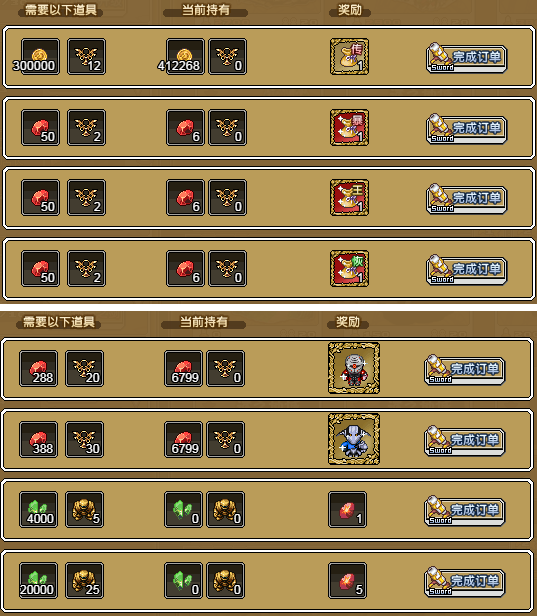The image size is (537, 616).
Task: Click the gold emblem icon showing 12
Action: coord(86,57)
